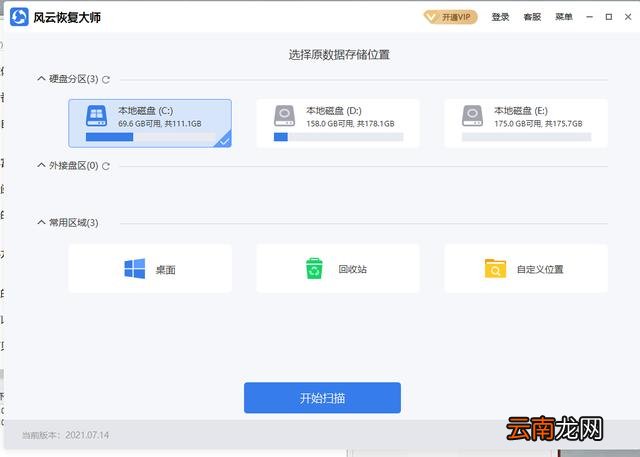Collapse the 外接盘区(0) section chevron
The width and height of the screenshot is (640, 457).
[41, 165]
